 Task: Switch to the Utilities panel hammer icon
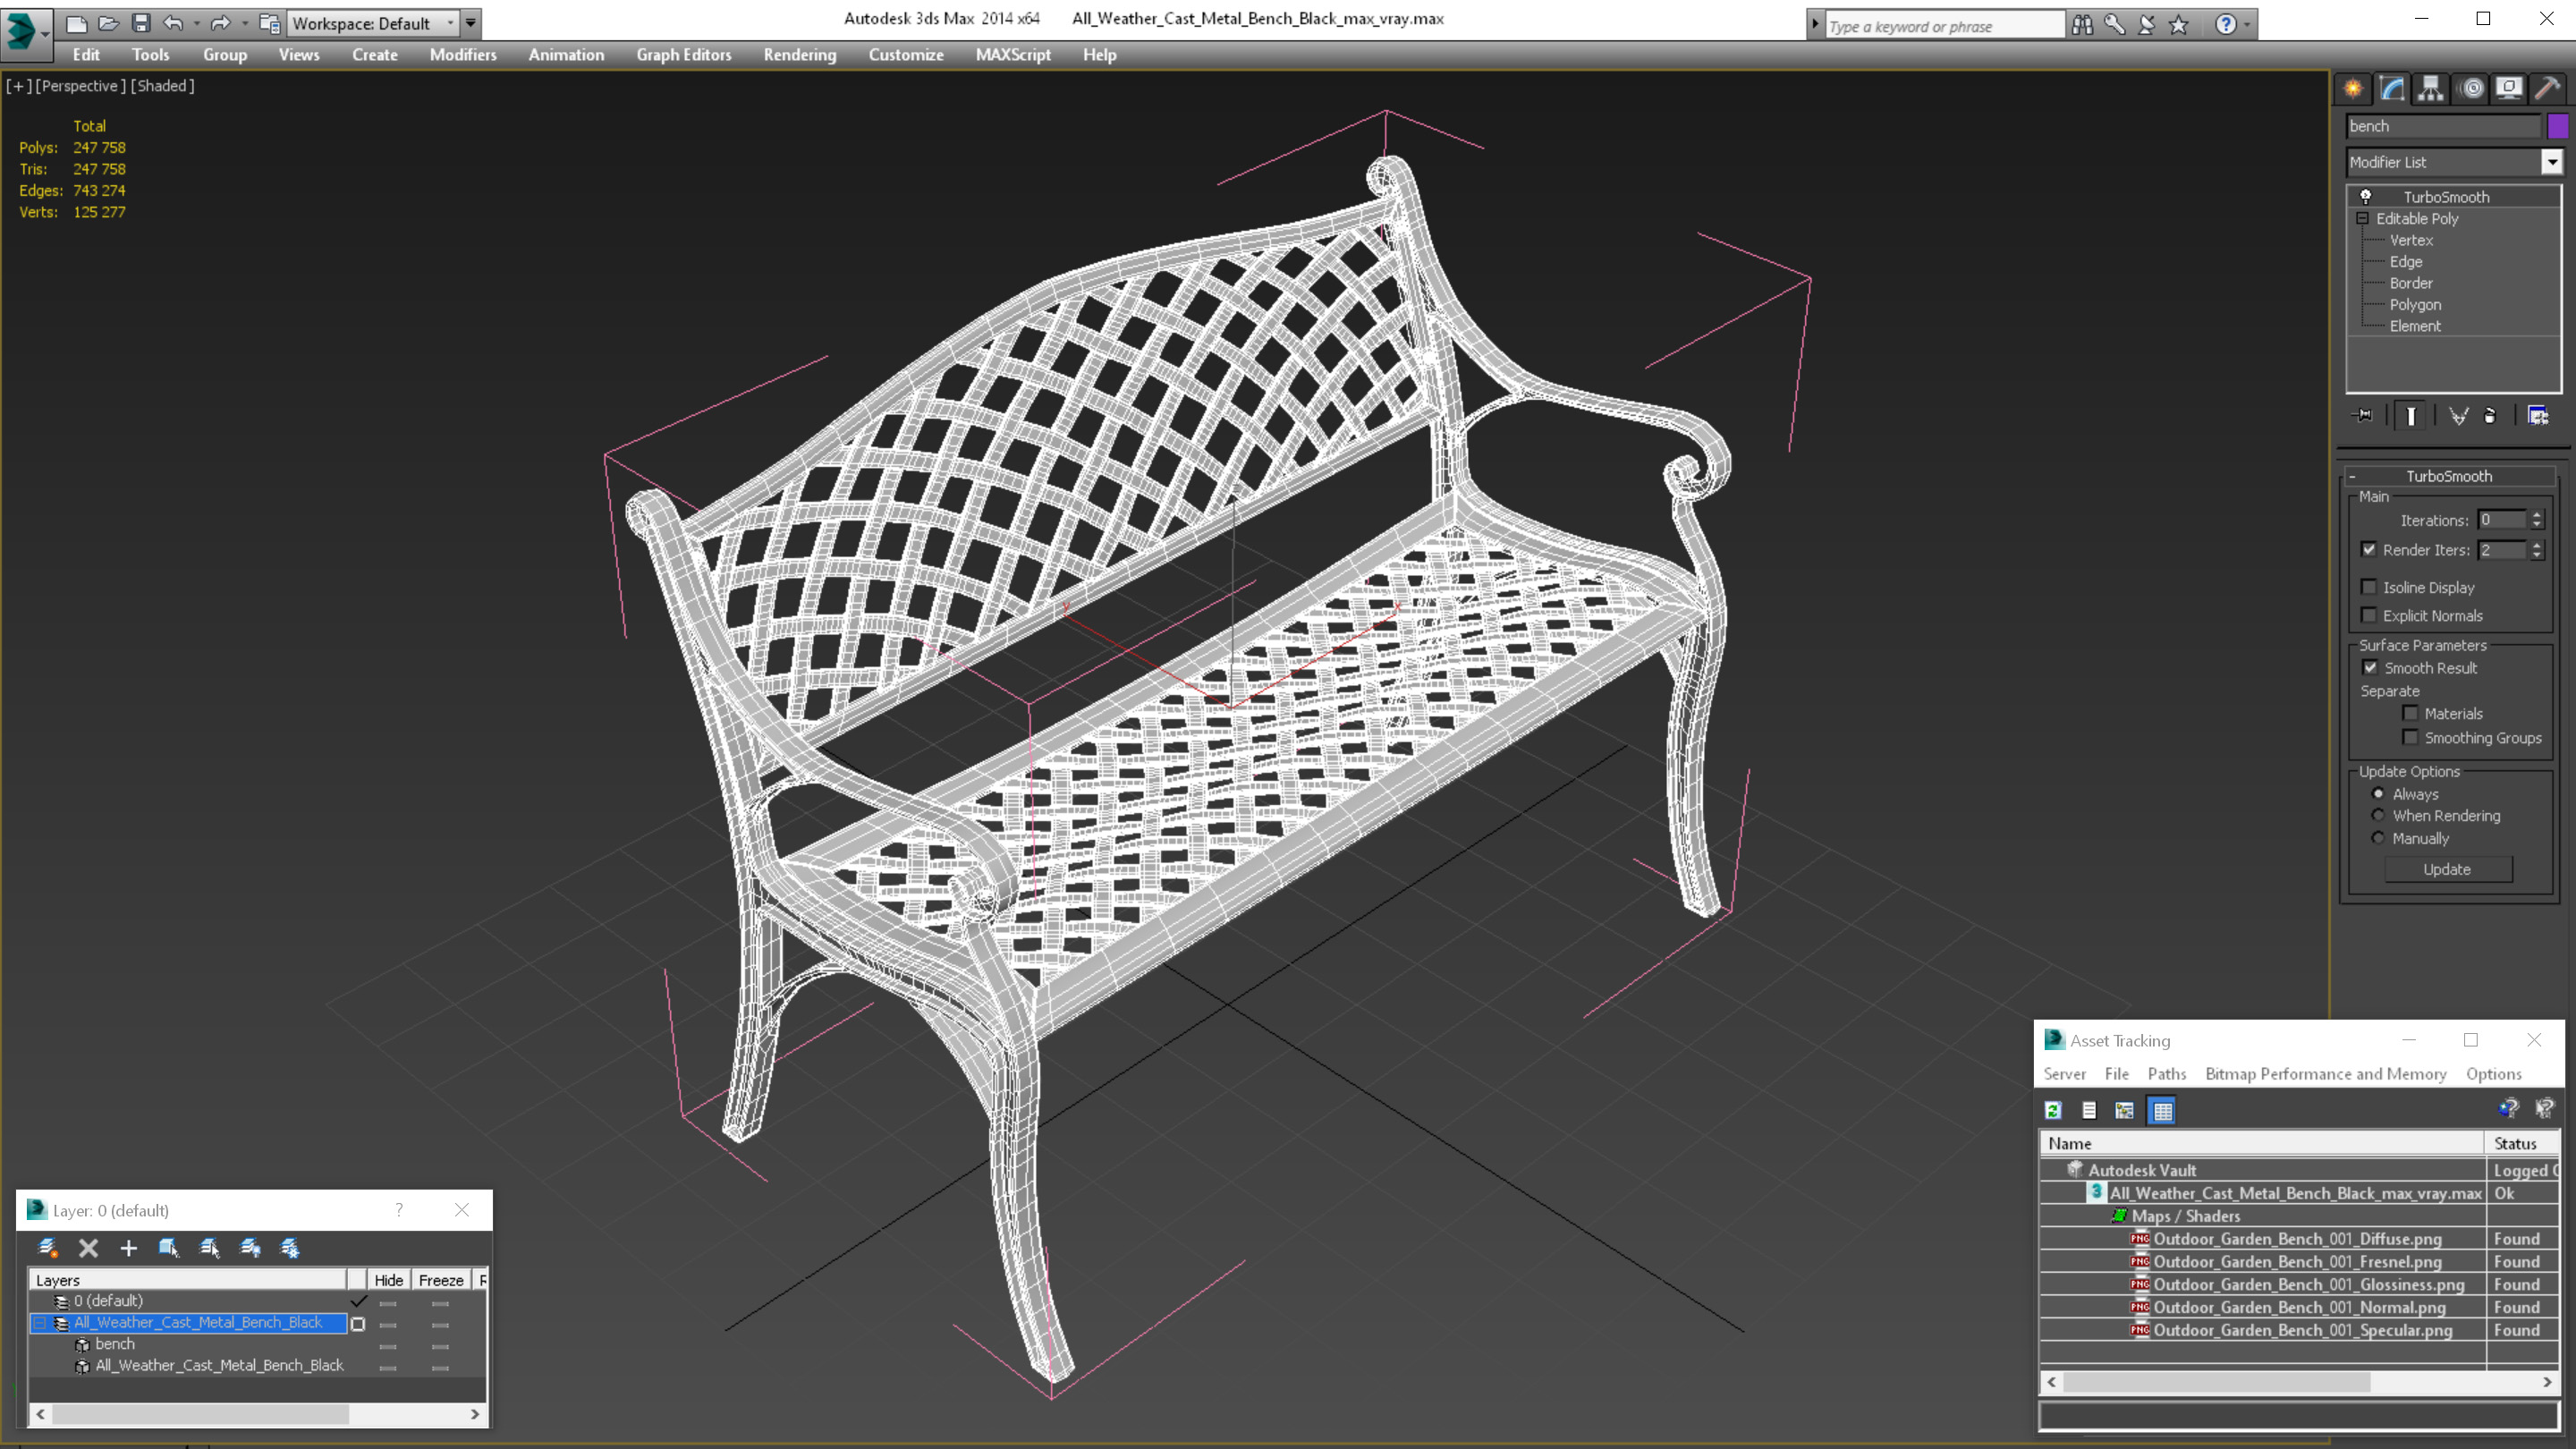2547,89
